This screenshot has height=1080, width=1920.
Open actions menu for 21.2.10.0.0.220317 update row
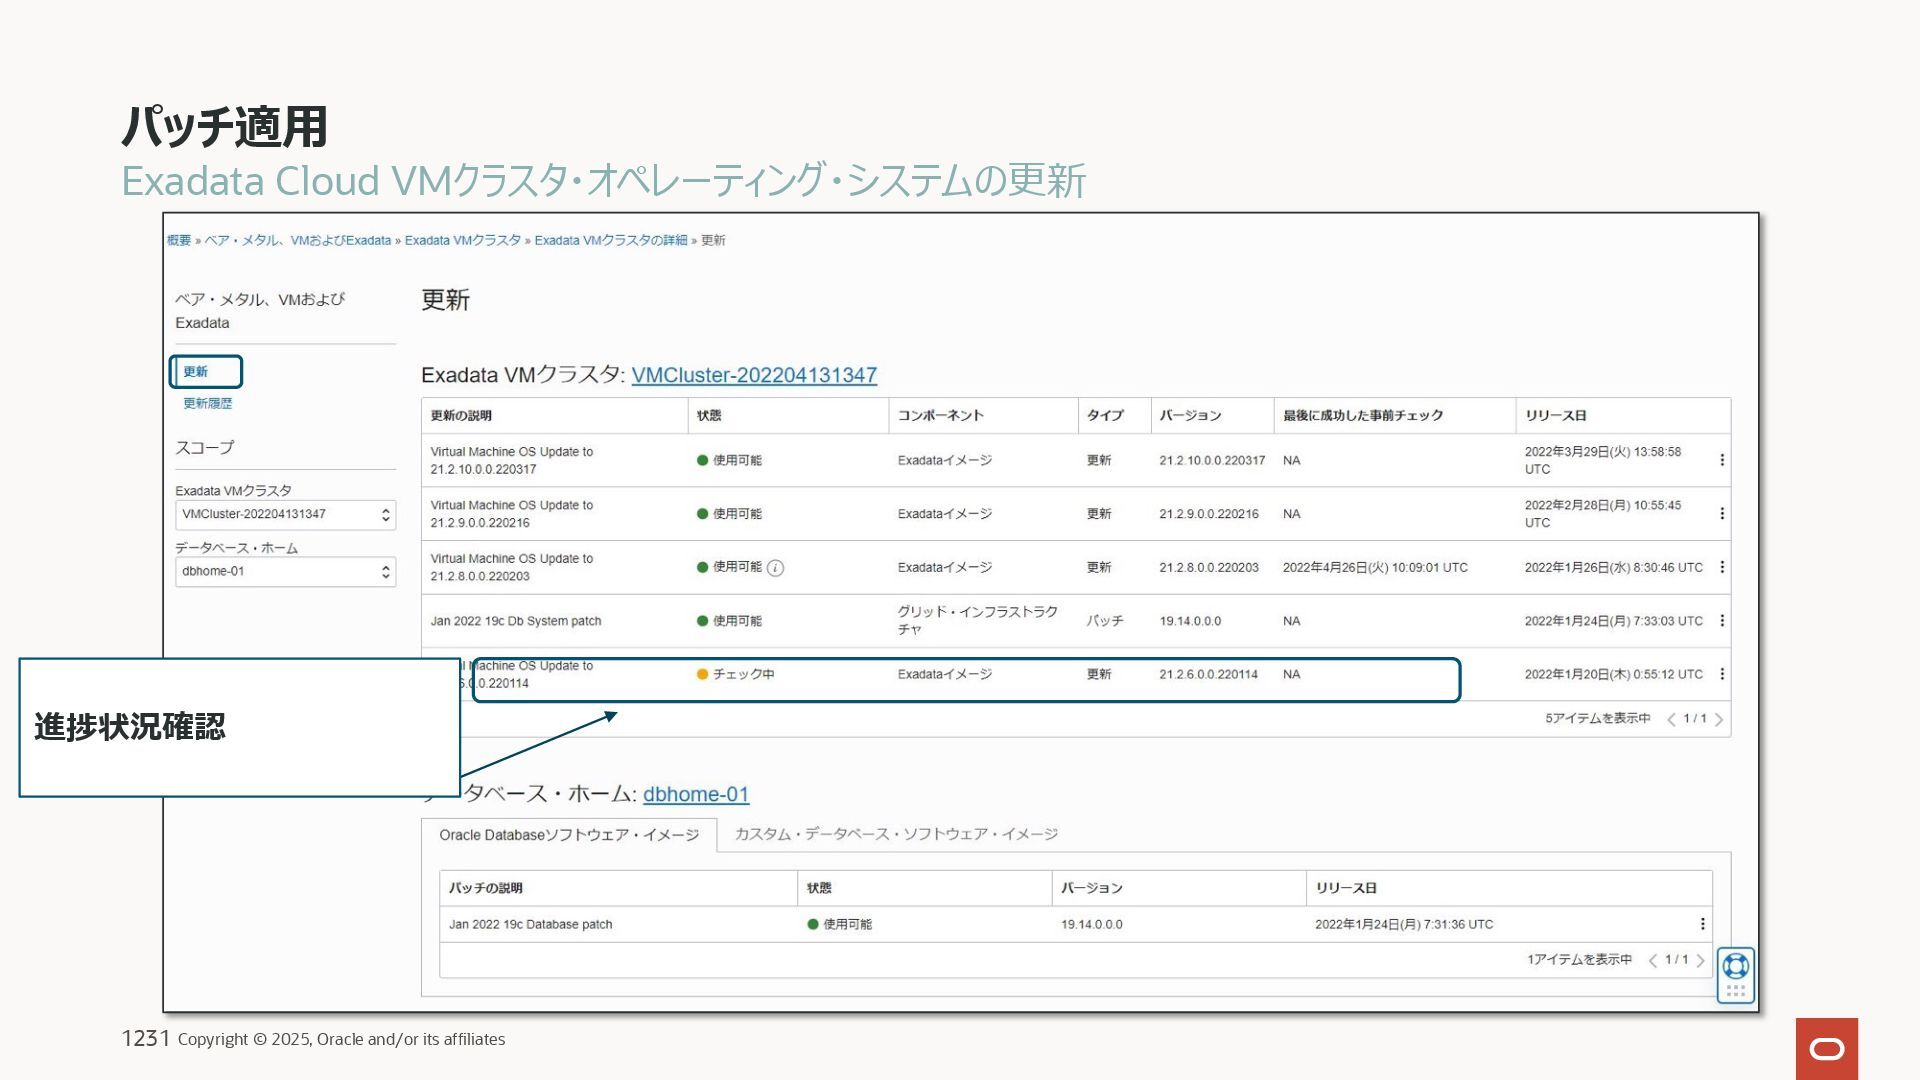coord(1722,460)
